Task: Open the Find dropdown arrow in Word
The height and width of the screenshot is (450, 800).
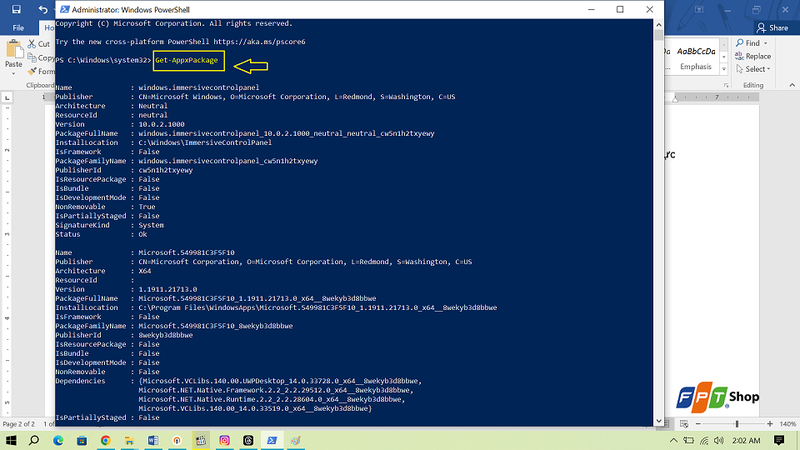Action: click(x=765, y=43)
